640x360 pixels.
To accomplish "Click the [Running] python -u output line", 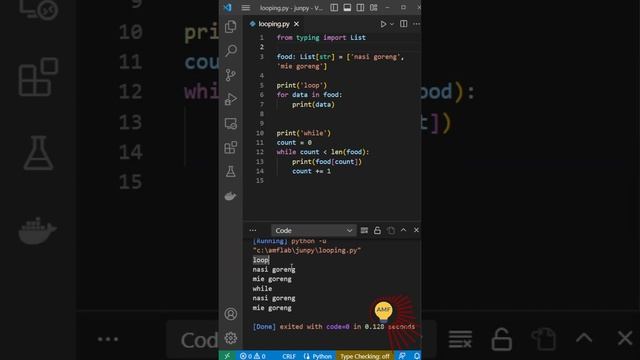I will pos(289,241).
